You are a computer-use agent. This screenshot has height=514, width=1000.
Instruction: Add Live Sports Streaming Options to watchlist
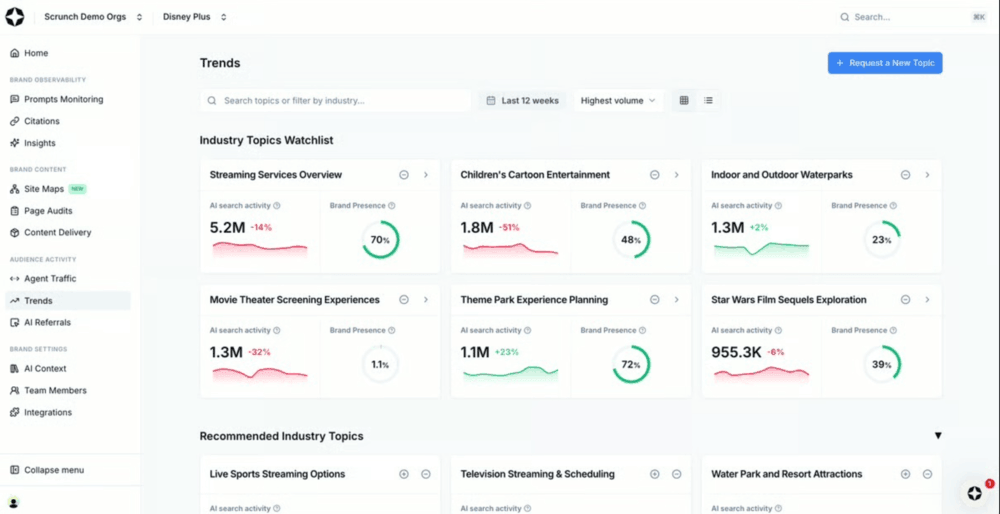click(404, 474)
